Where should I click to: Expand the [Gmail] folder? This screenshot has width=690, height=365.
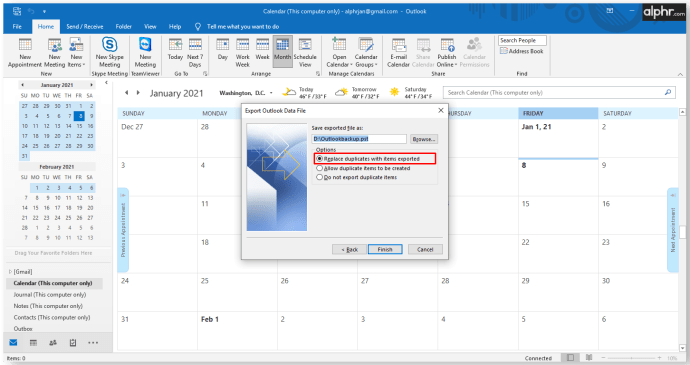pyautogui.click(x=10, y=272)
